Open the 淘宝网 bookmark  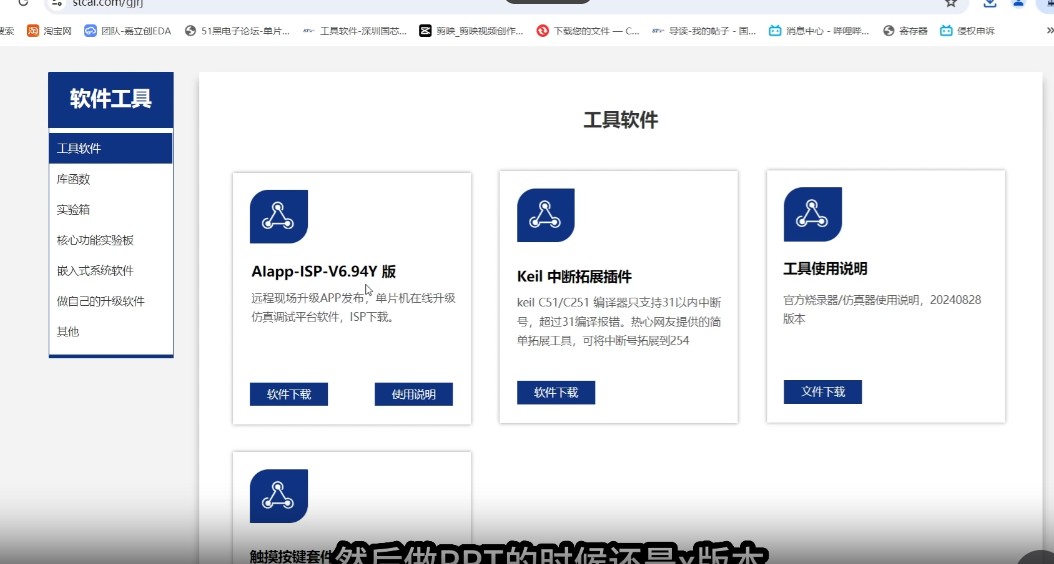(49, 31)
